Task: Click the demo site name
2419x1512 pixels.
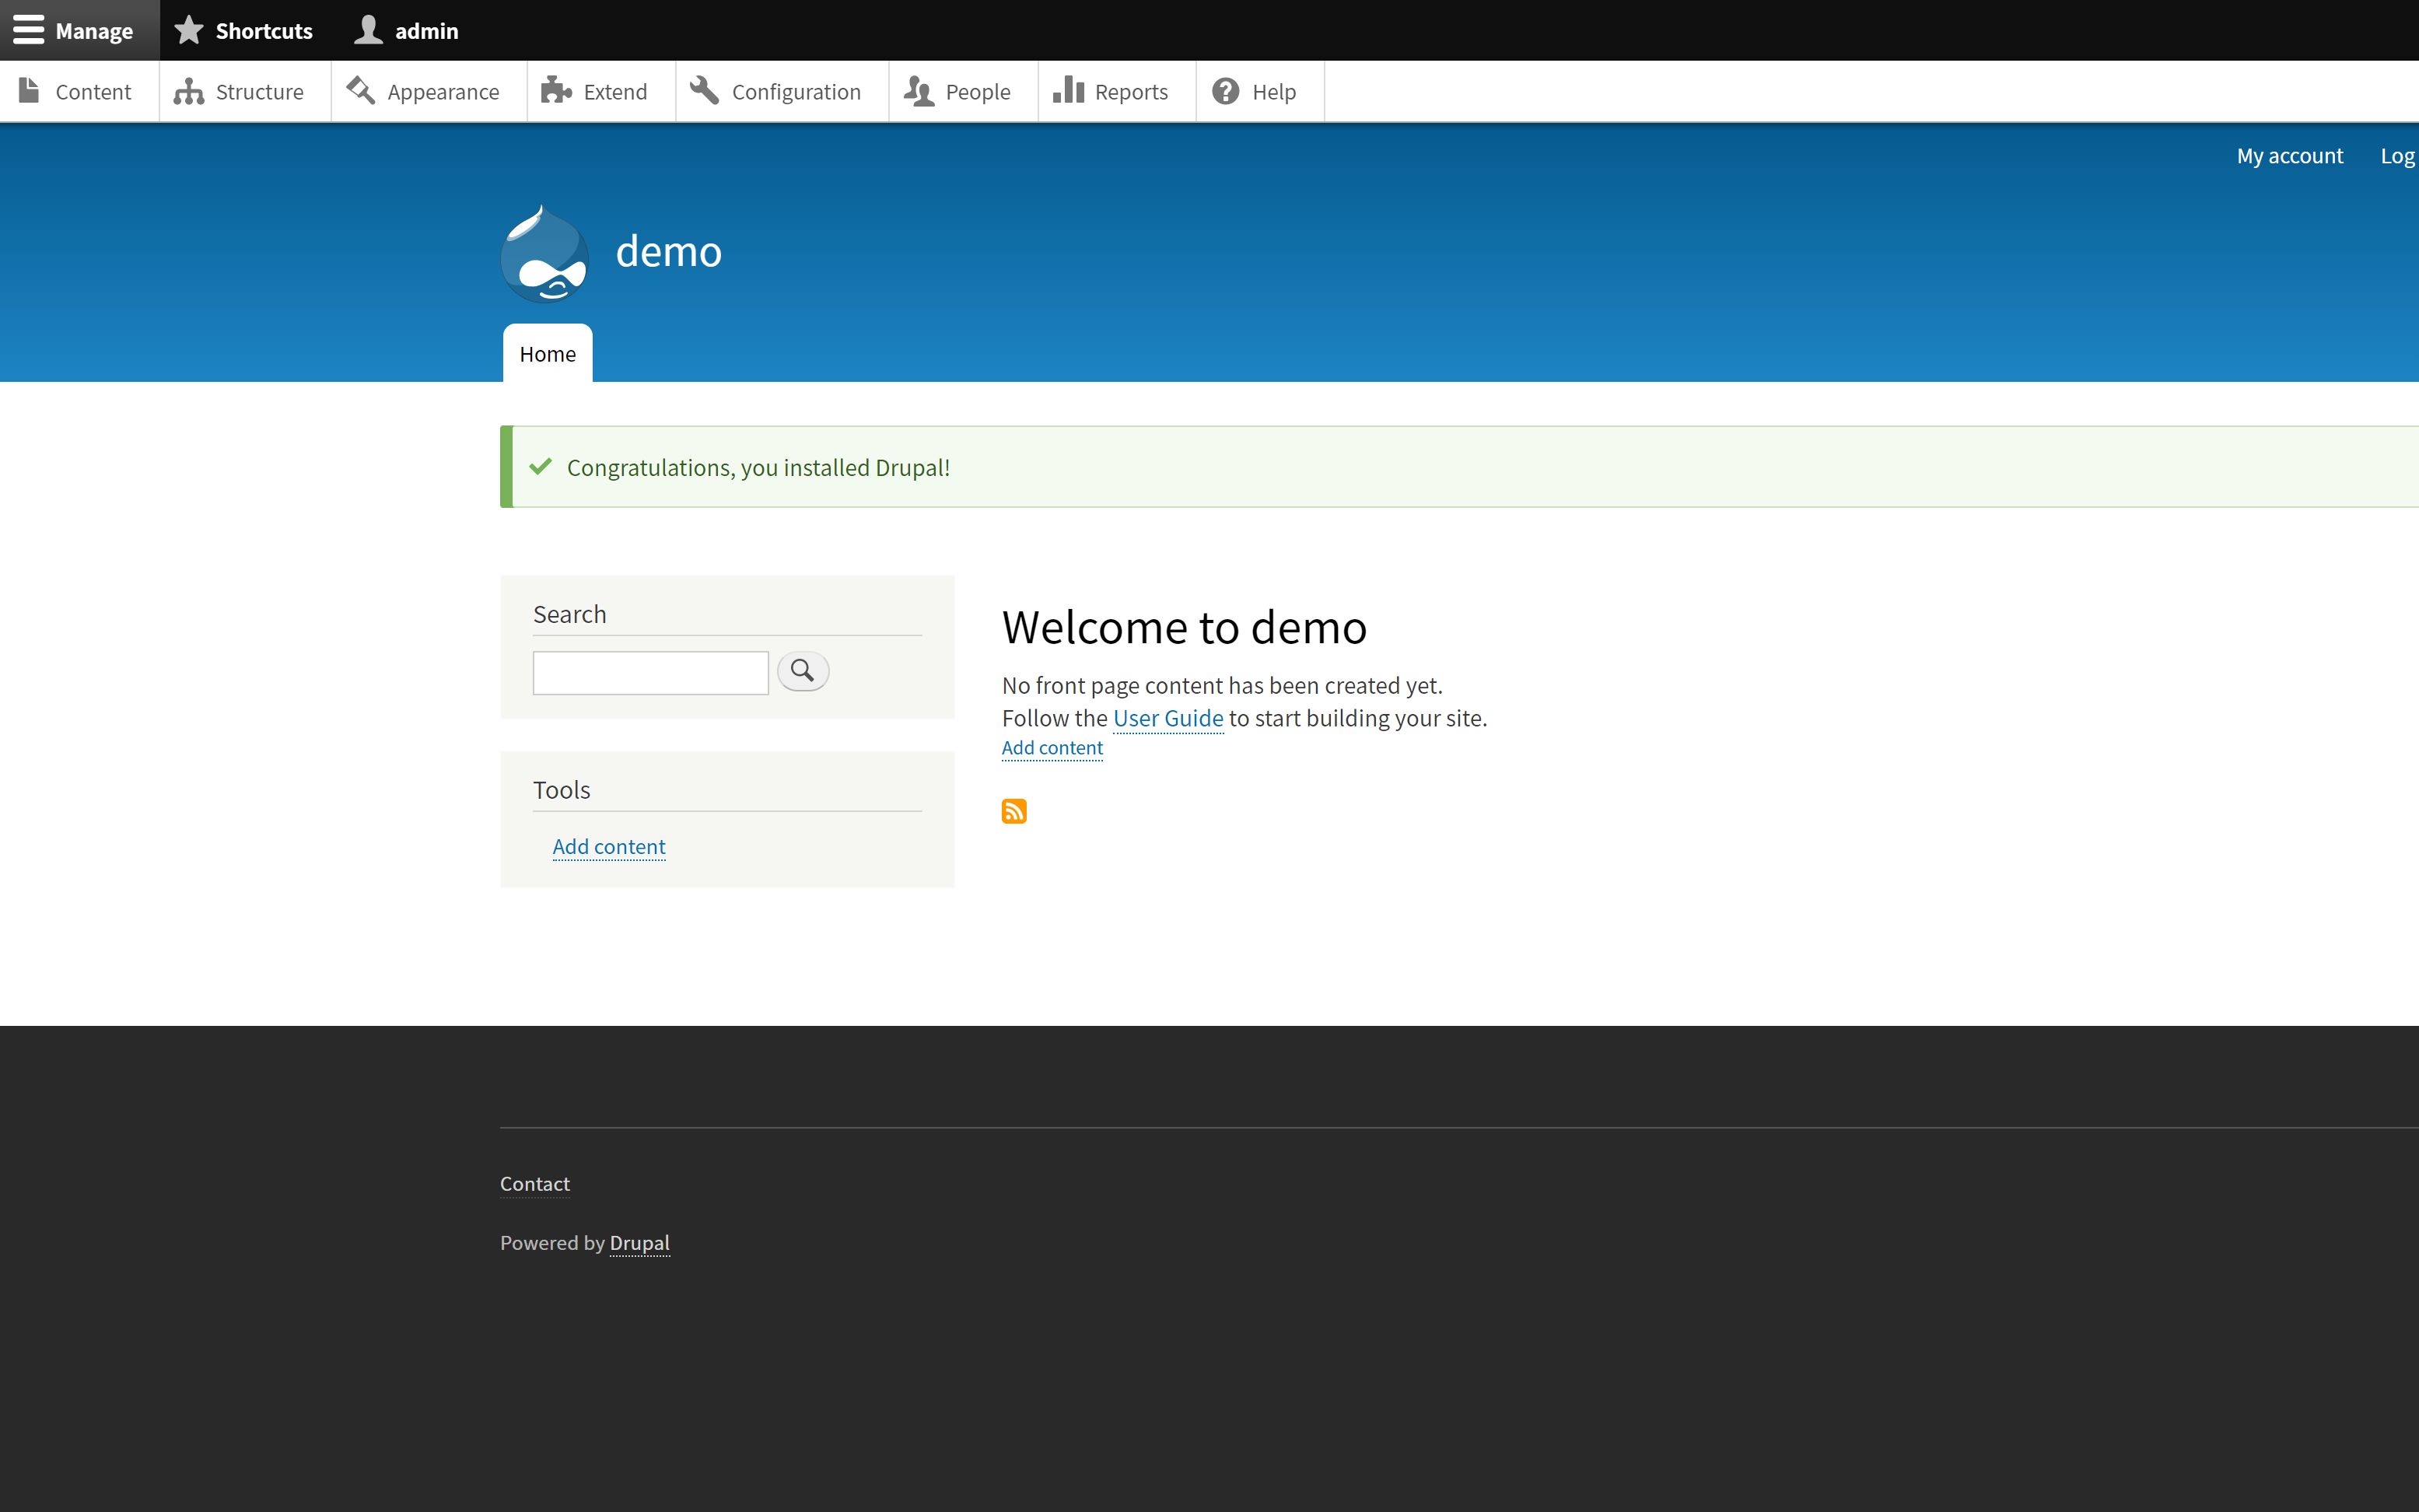Action: click(x=668, y=251)
